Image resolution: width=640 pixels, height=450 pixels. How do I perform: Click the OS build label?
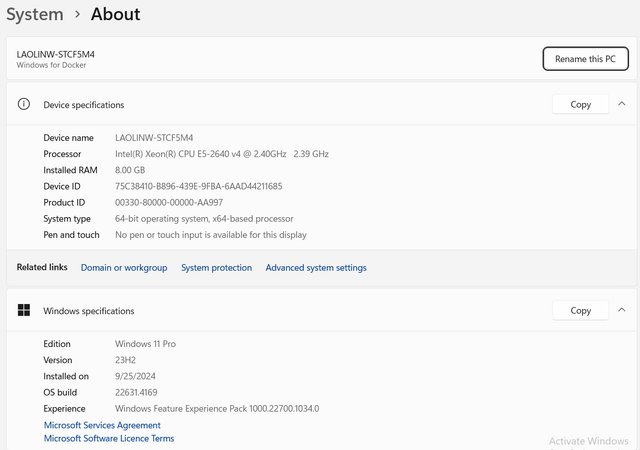[60, 392]
